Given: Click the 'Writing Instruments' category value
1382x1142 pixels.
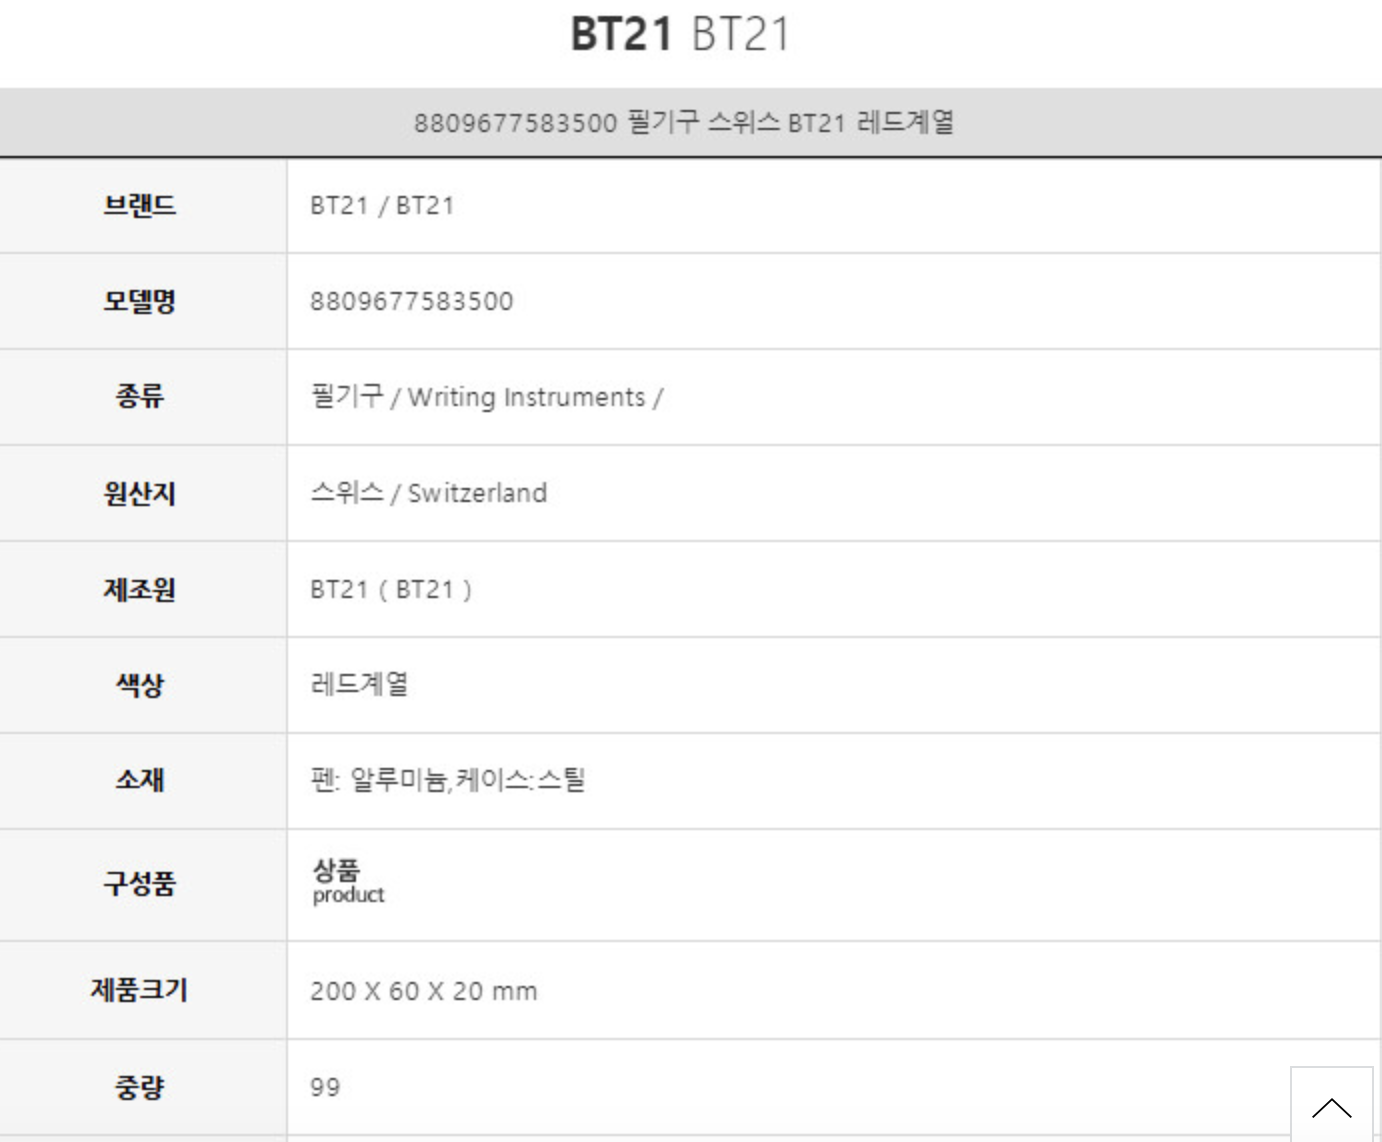Looking at the screenshot, I should pyautogui.click(x=527, y=398).
